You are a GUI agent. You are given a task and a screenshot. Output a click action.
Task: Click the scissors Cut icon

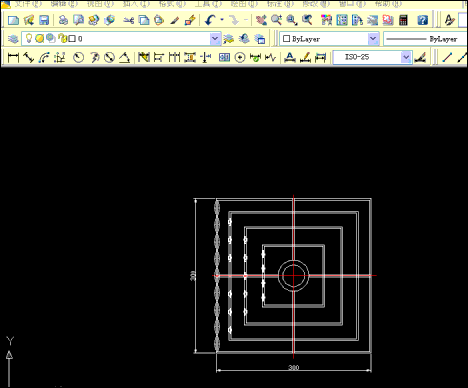click(128, 20)
